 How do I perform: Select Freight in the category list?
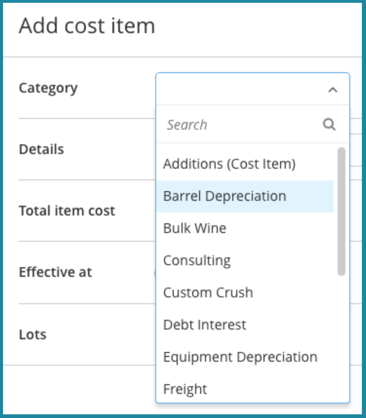tap(245, 389)
